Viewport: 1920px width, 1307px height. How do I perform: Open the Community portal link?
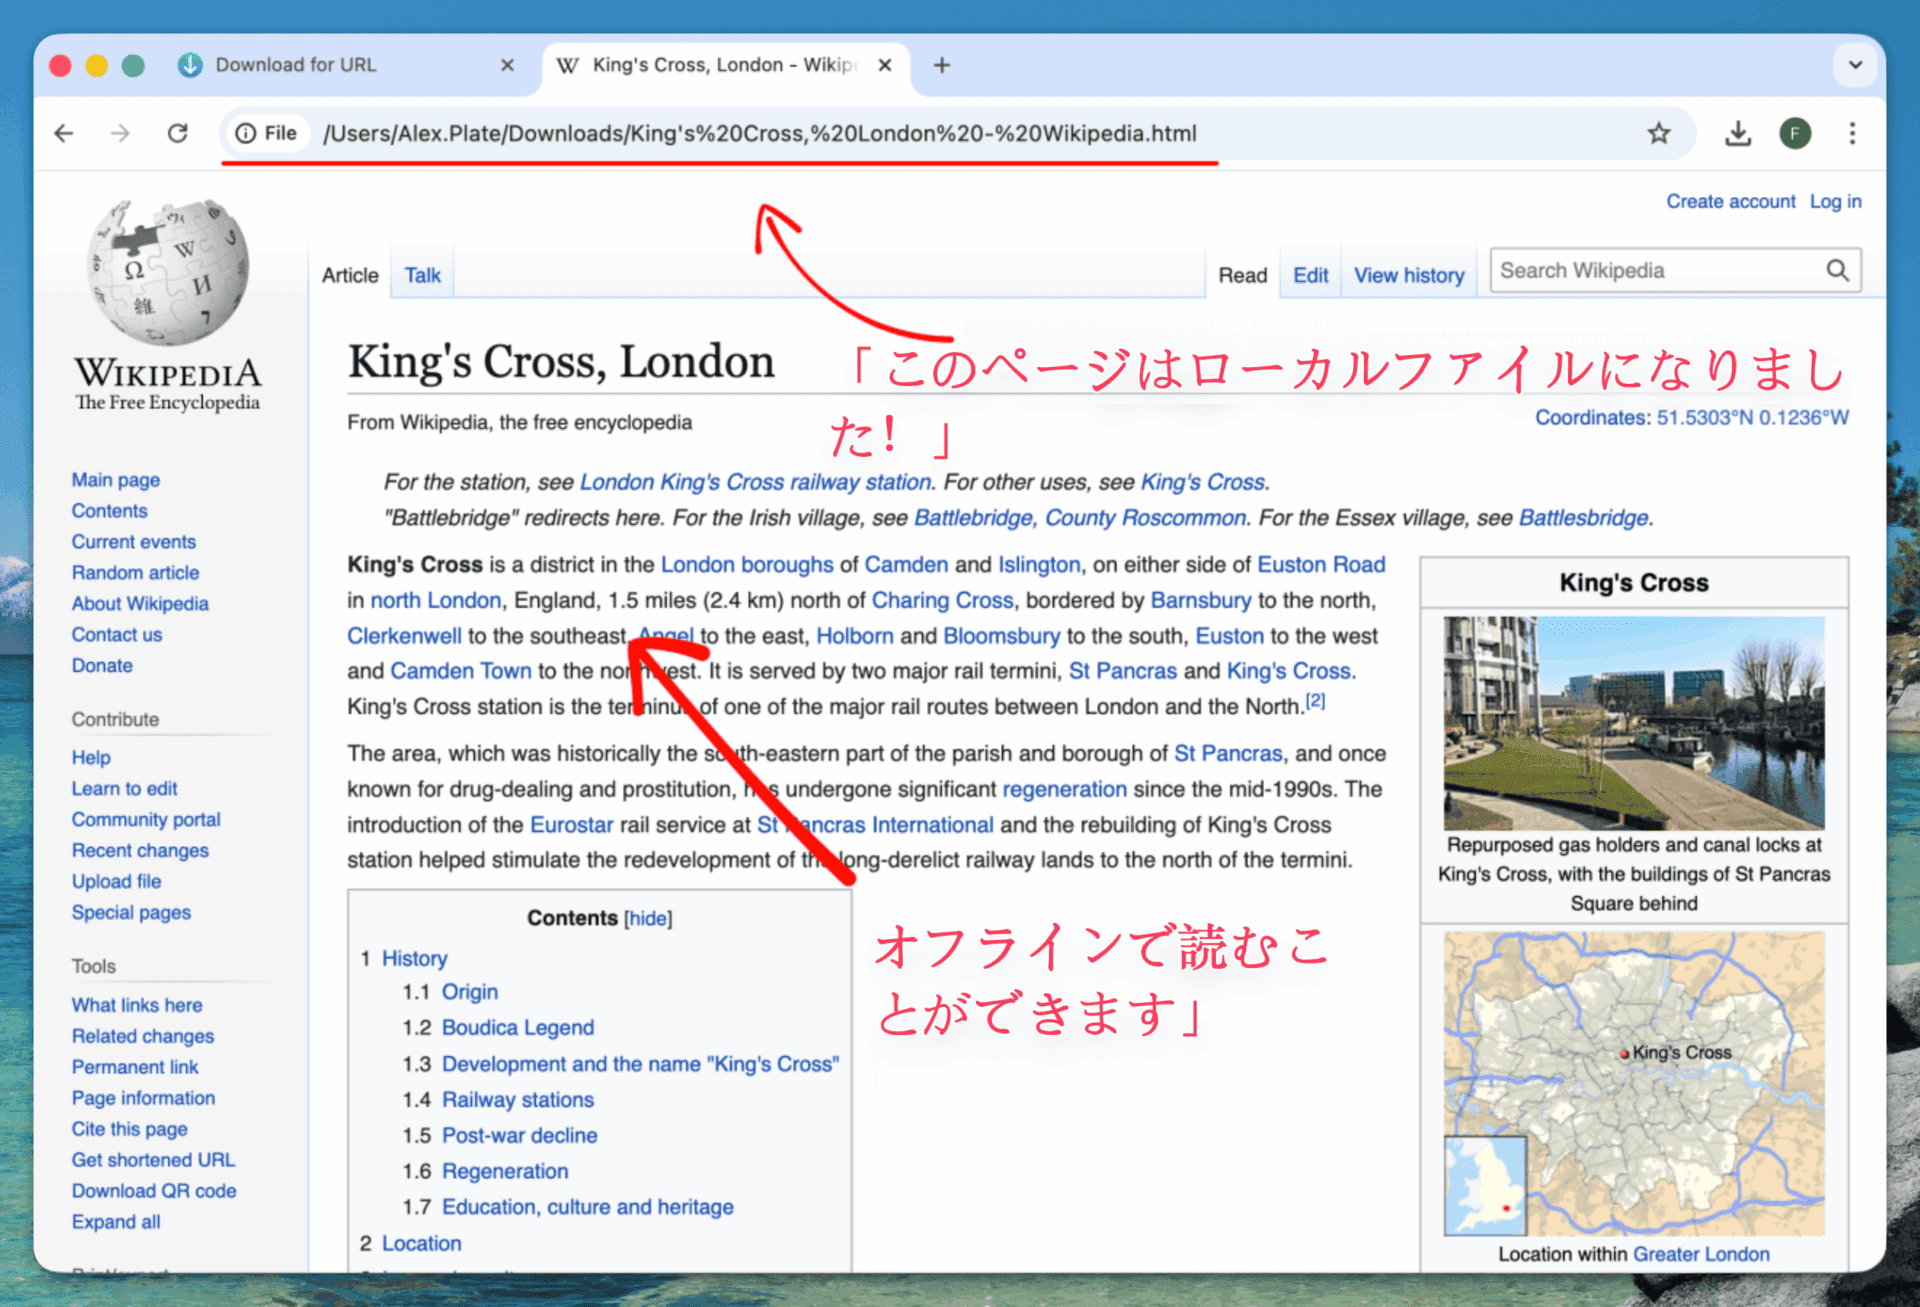tap(146, 820)
